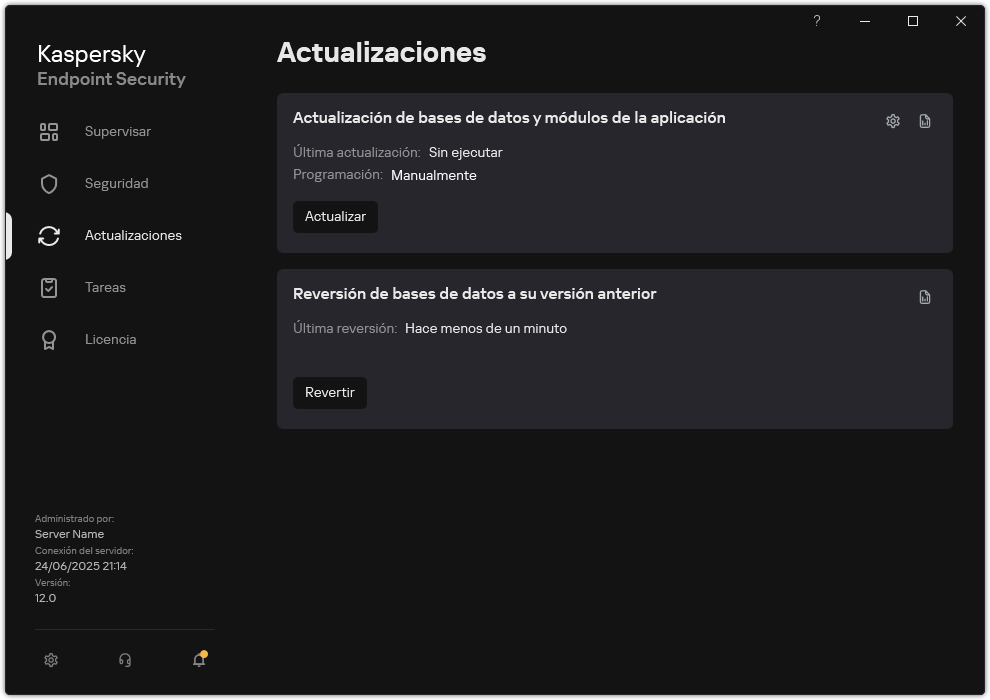Viewport: 990px width, 700px height.
Task: Switch to the Supervisar section
Action: [117, 131]
